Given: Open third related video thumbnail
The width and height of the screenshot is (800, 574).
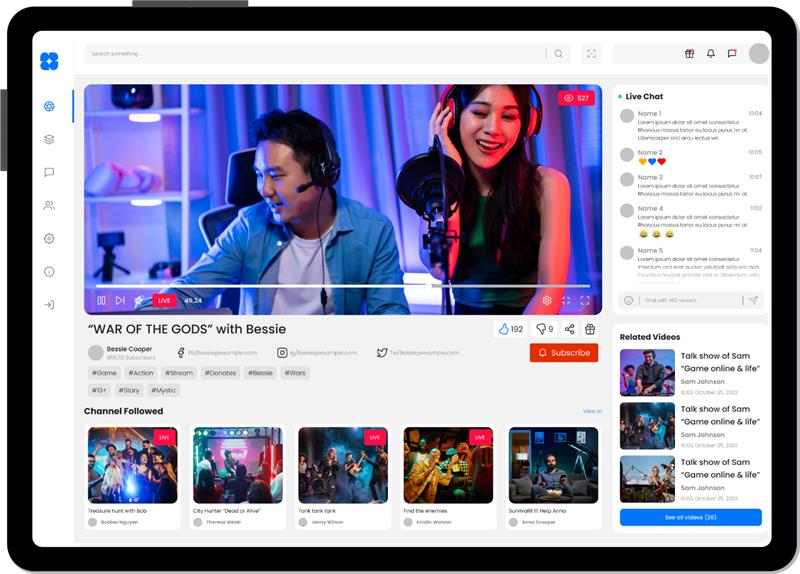Looking at the screenshot, I should 647,479.
